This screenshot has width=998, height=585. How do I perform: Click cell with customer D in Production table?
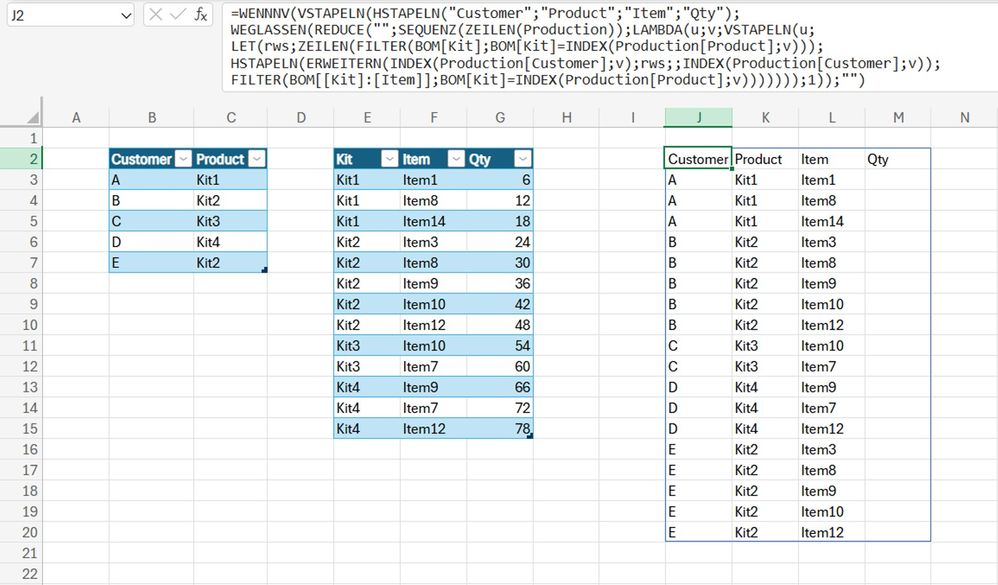pyautogui.click(x=151, y=242)
